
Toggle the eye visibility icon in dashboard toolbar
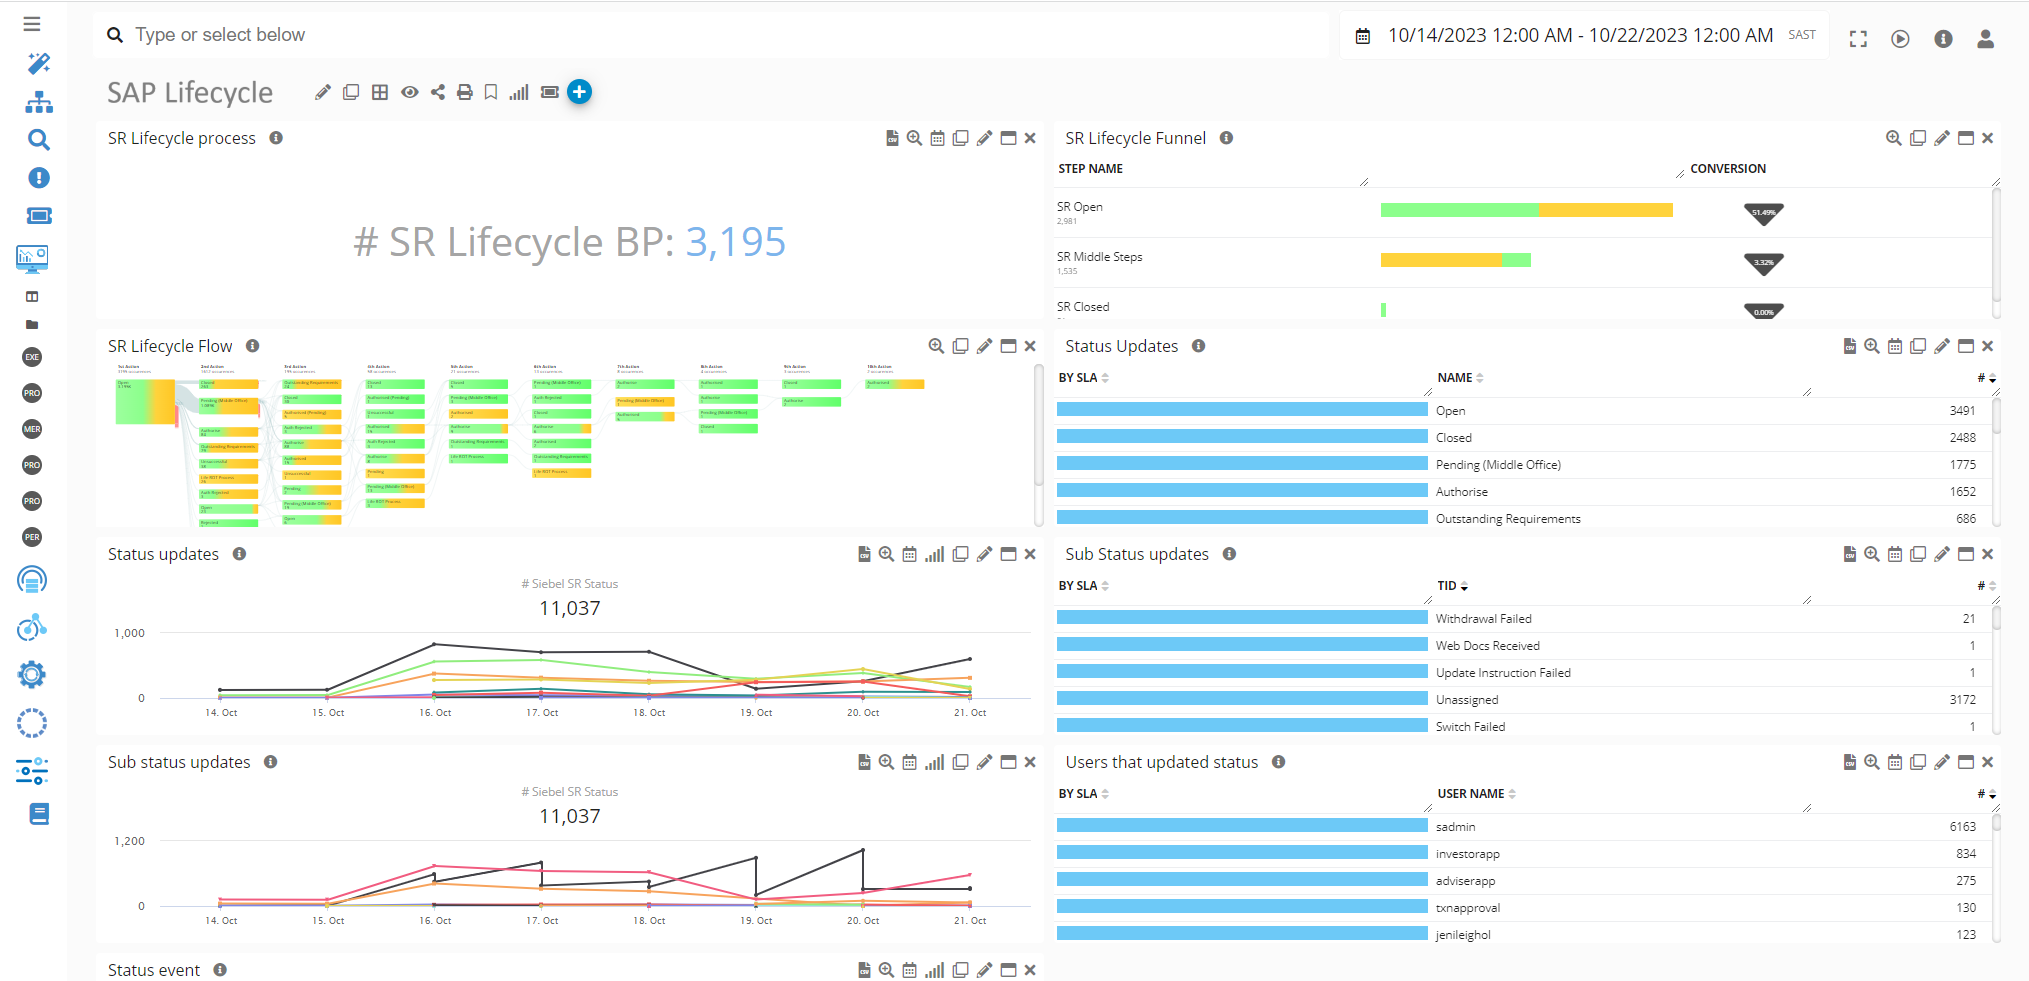pyautogui.click(x=410, y=92)
